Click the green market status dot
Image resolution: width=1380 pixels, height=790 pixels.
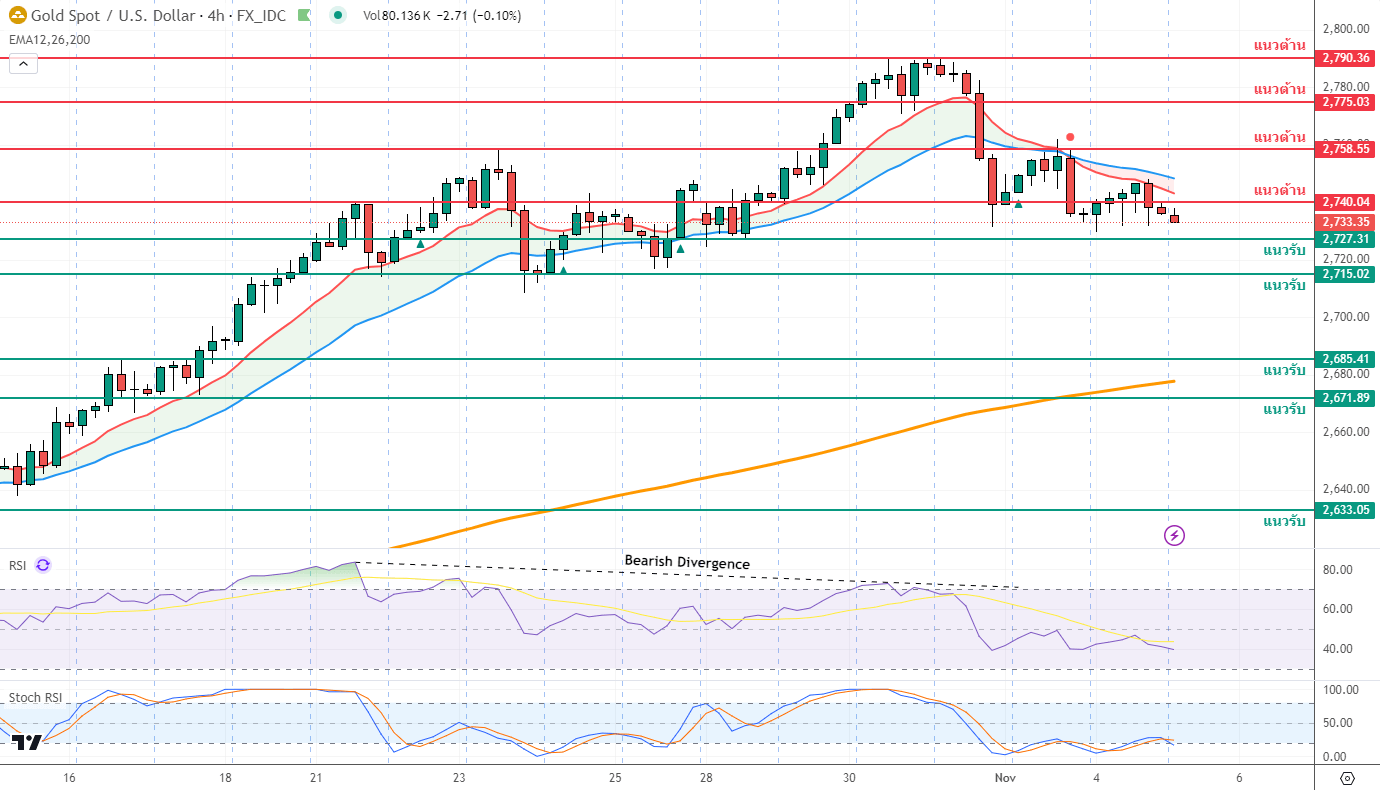pyautogui.click(x=338, y=15)
